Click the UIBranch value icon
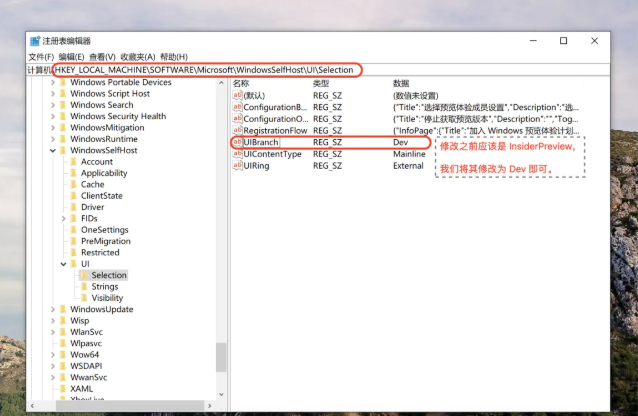 (x=238, y=142)
